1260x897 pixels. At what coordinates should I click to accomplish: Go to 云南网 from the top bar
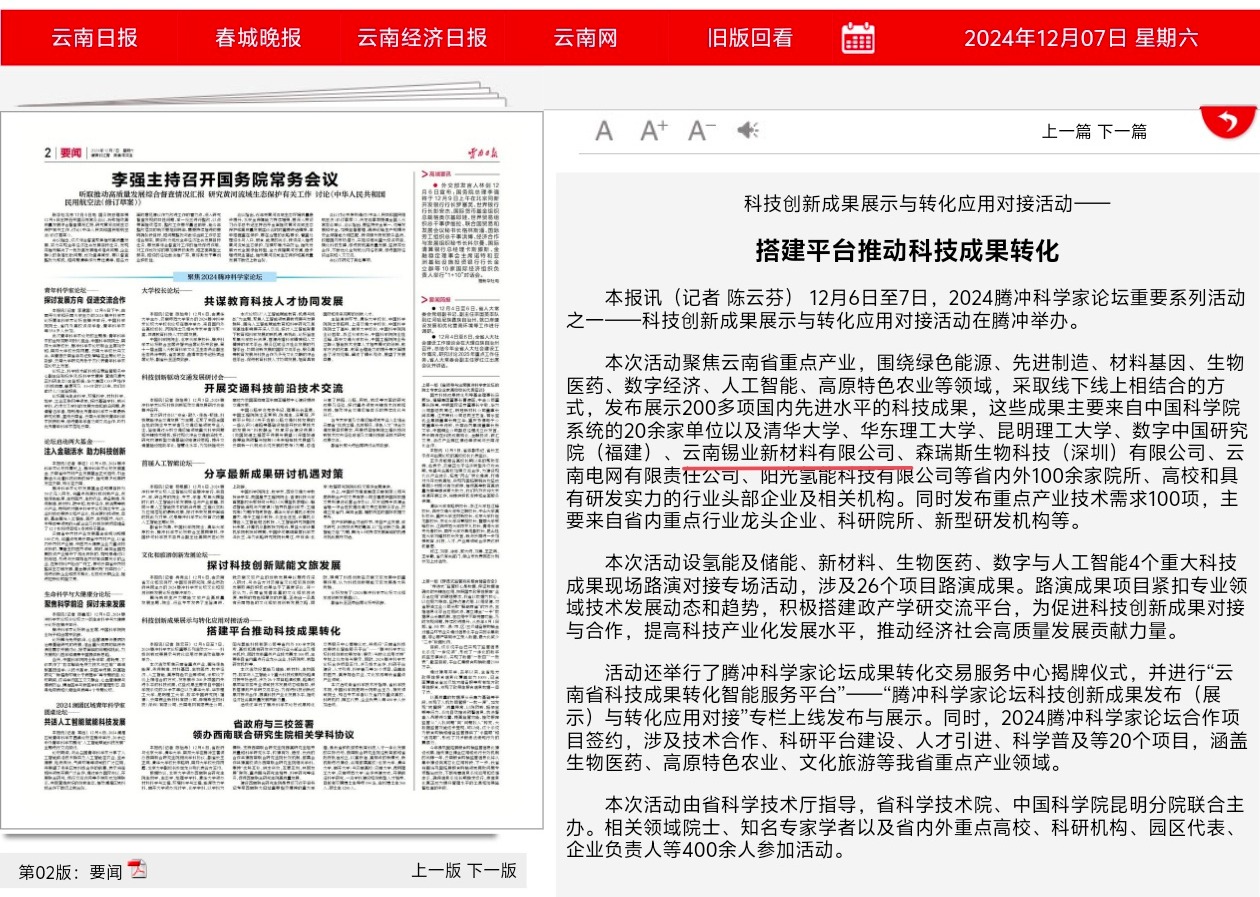585,38
